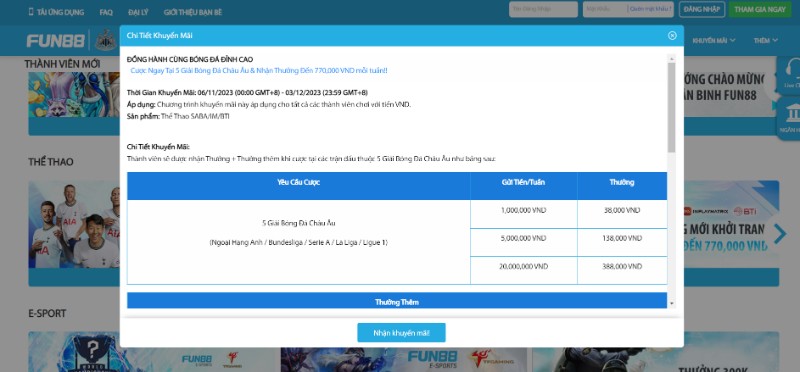The width and height of the screenshot is (800, 372).
Task: Click the Newcastle United crest icon
Action: tap(106, 40)
